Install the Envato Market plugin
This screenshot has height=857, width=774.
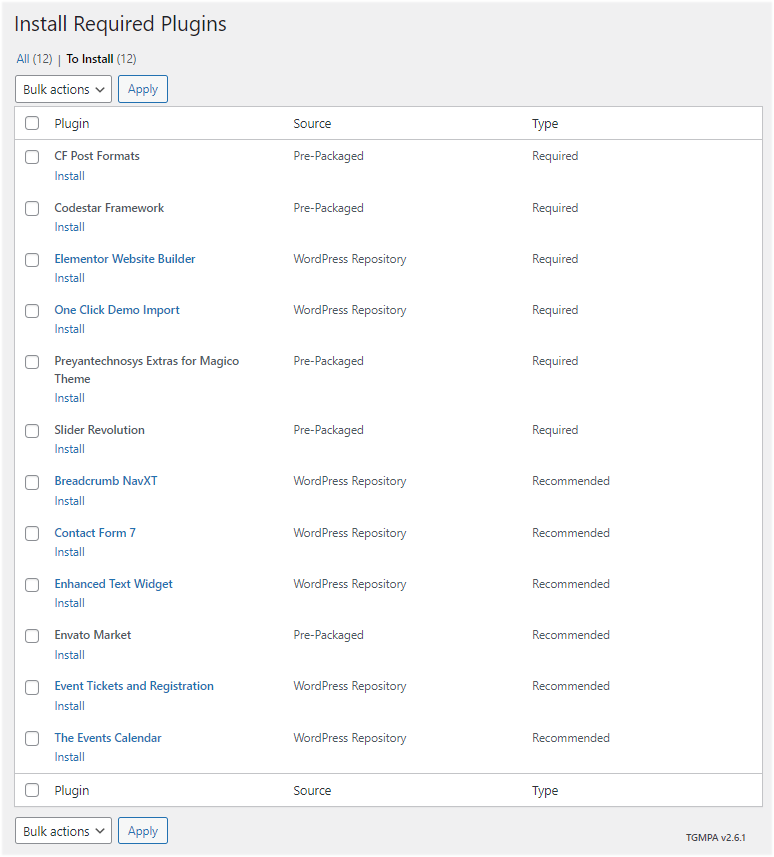[69, 655]
